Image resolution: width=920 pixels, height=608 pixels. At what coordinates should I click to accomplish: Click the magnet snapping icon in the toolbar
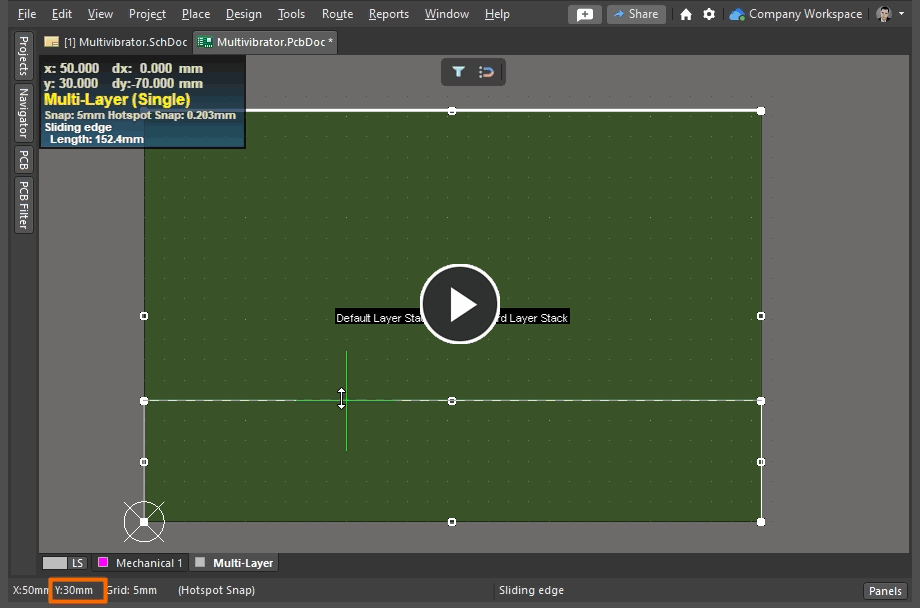click(487, 72)
